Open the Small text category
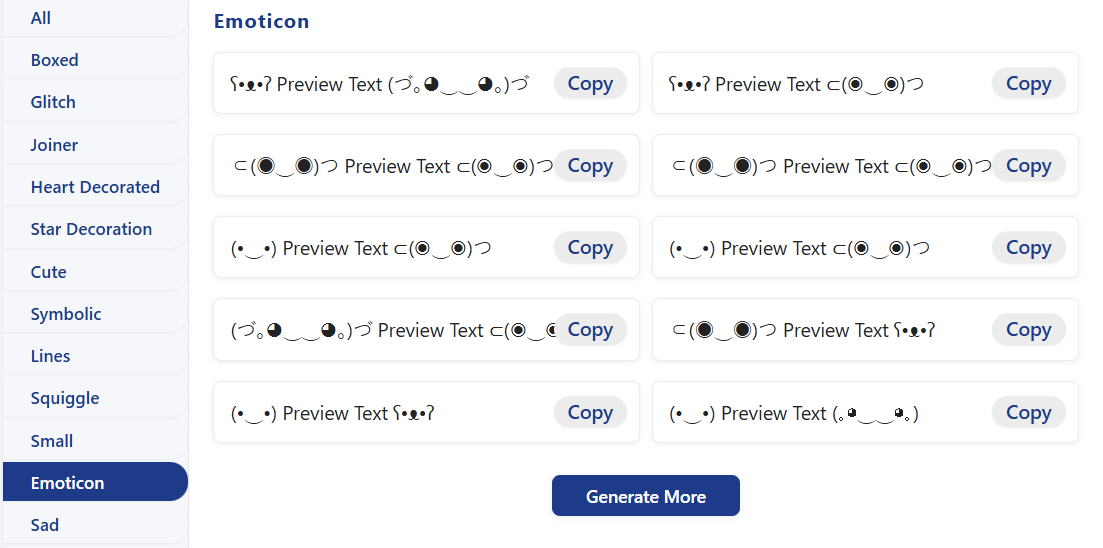 point(95,441)
